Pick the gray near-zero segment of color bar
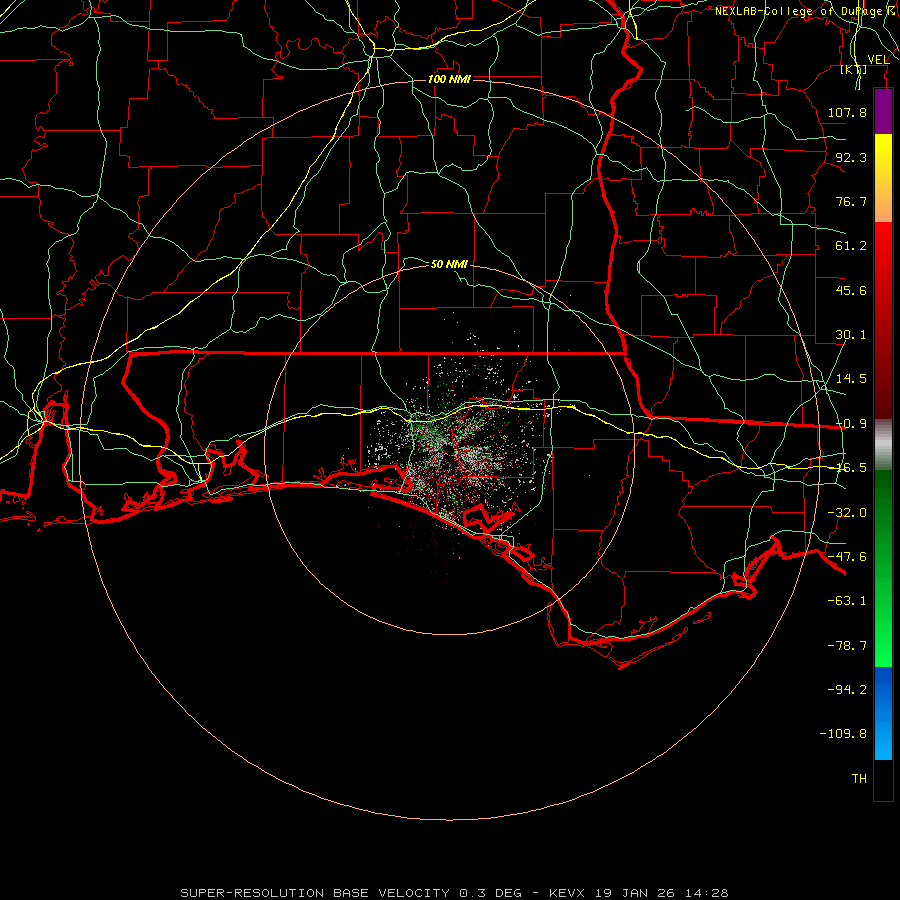 coord(883,444)
